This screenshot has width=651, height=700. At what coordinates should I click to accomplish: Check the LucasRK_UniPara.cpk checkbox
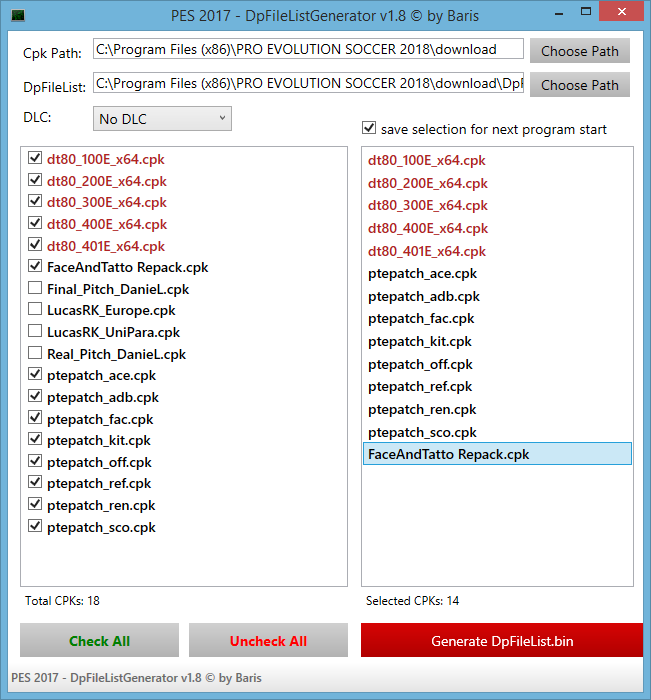click(x=35, y=331)
